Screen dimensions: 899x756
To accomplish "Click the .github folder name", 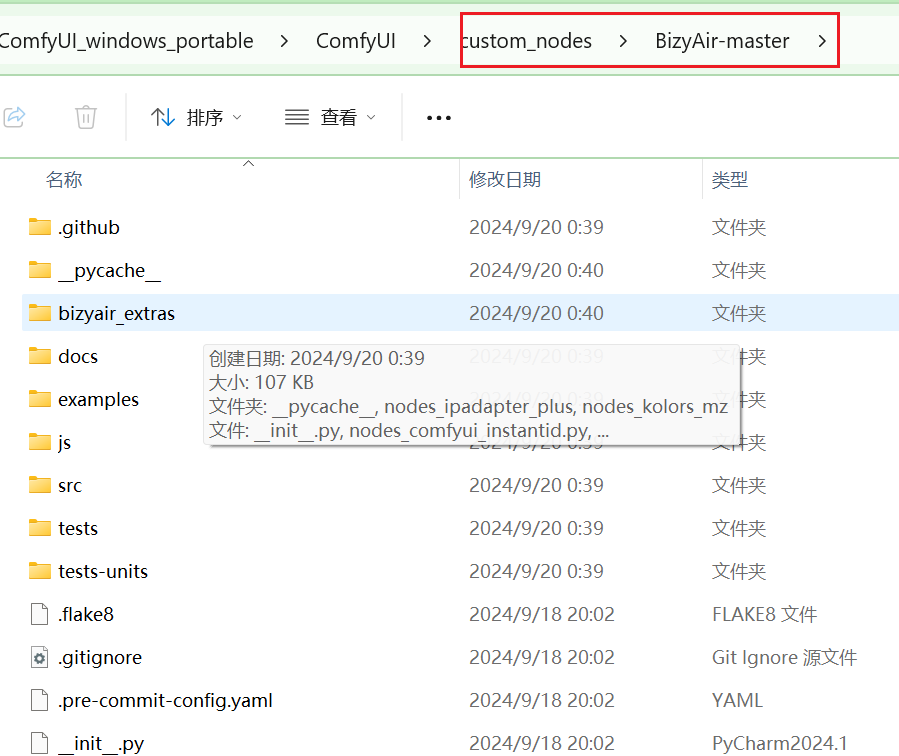I will pos(89,228).
